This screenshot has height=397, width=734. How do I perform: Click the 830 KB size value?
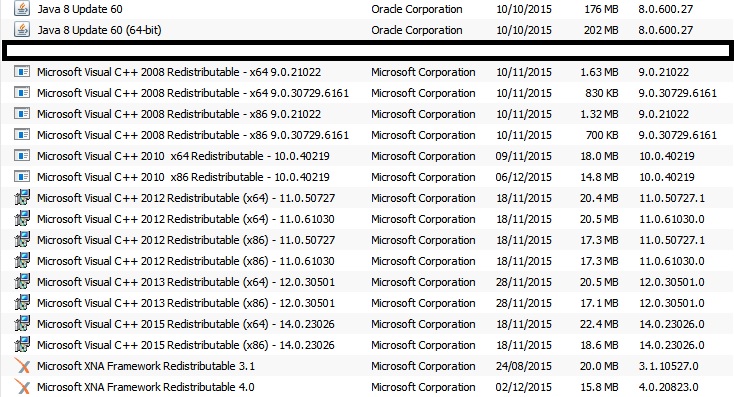(602, 93)
